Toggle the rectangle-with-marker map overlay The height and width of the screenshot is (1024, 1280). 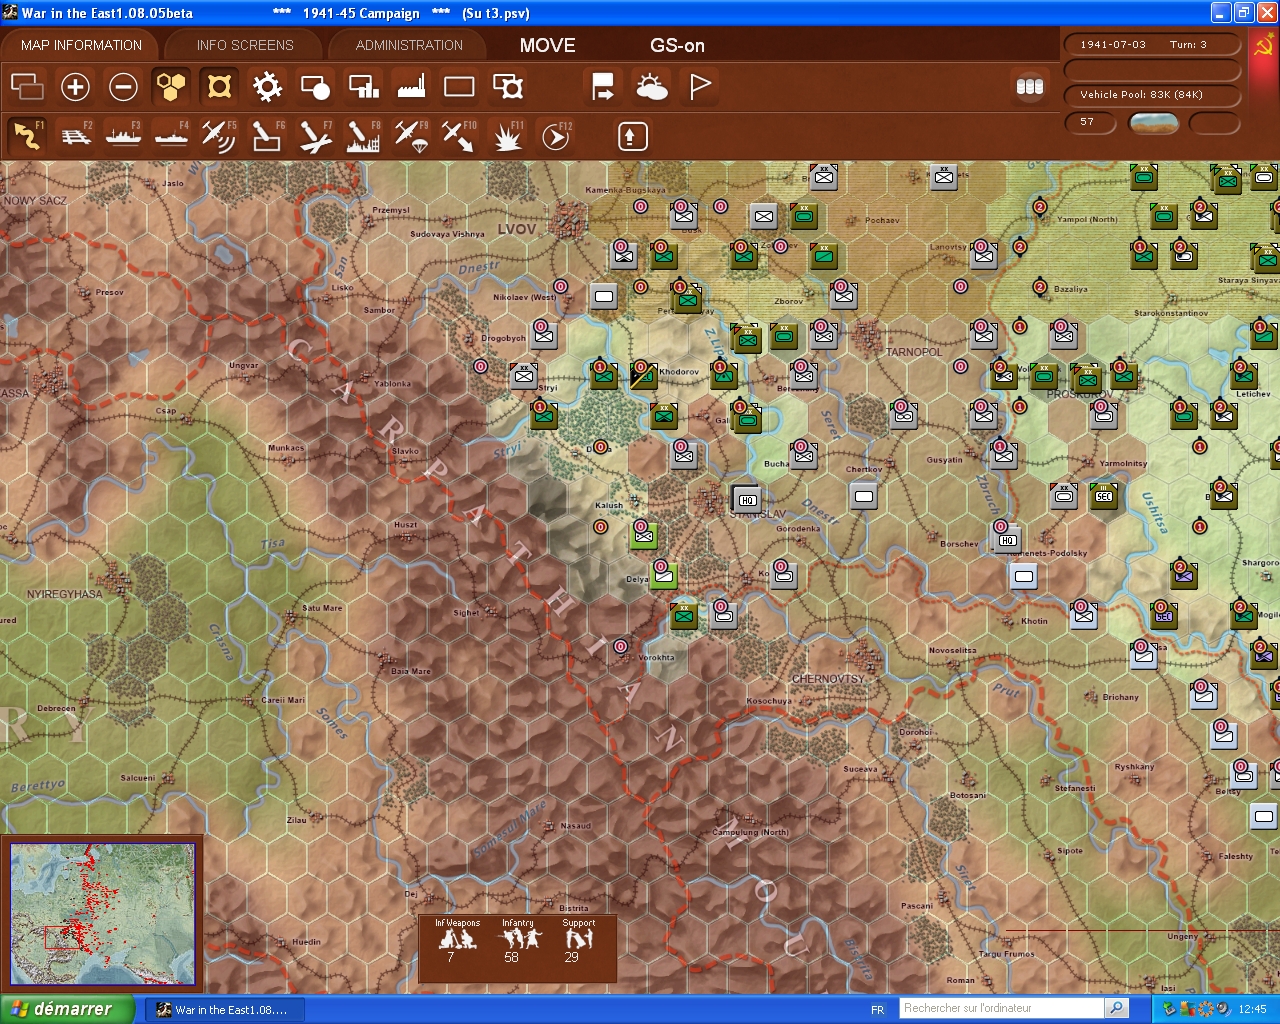(x=507, y=87)
